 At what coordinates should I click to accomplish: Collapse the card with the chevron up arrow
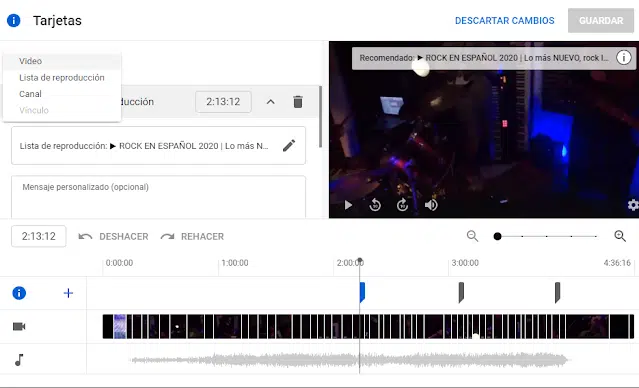[x=271, y=101]
